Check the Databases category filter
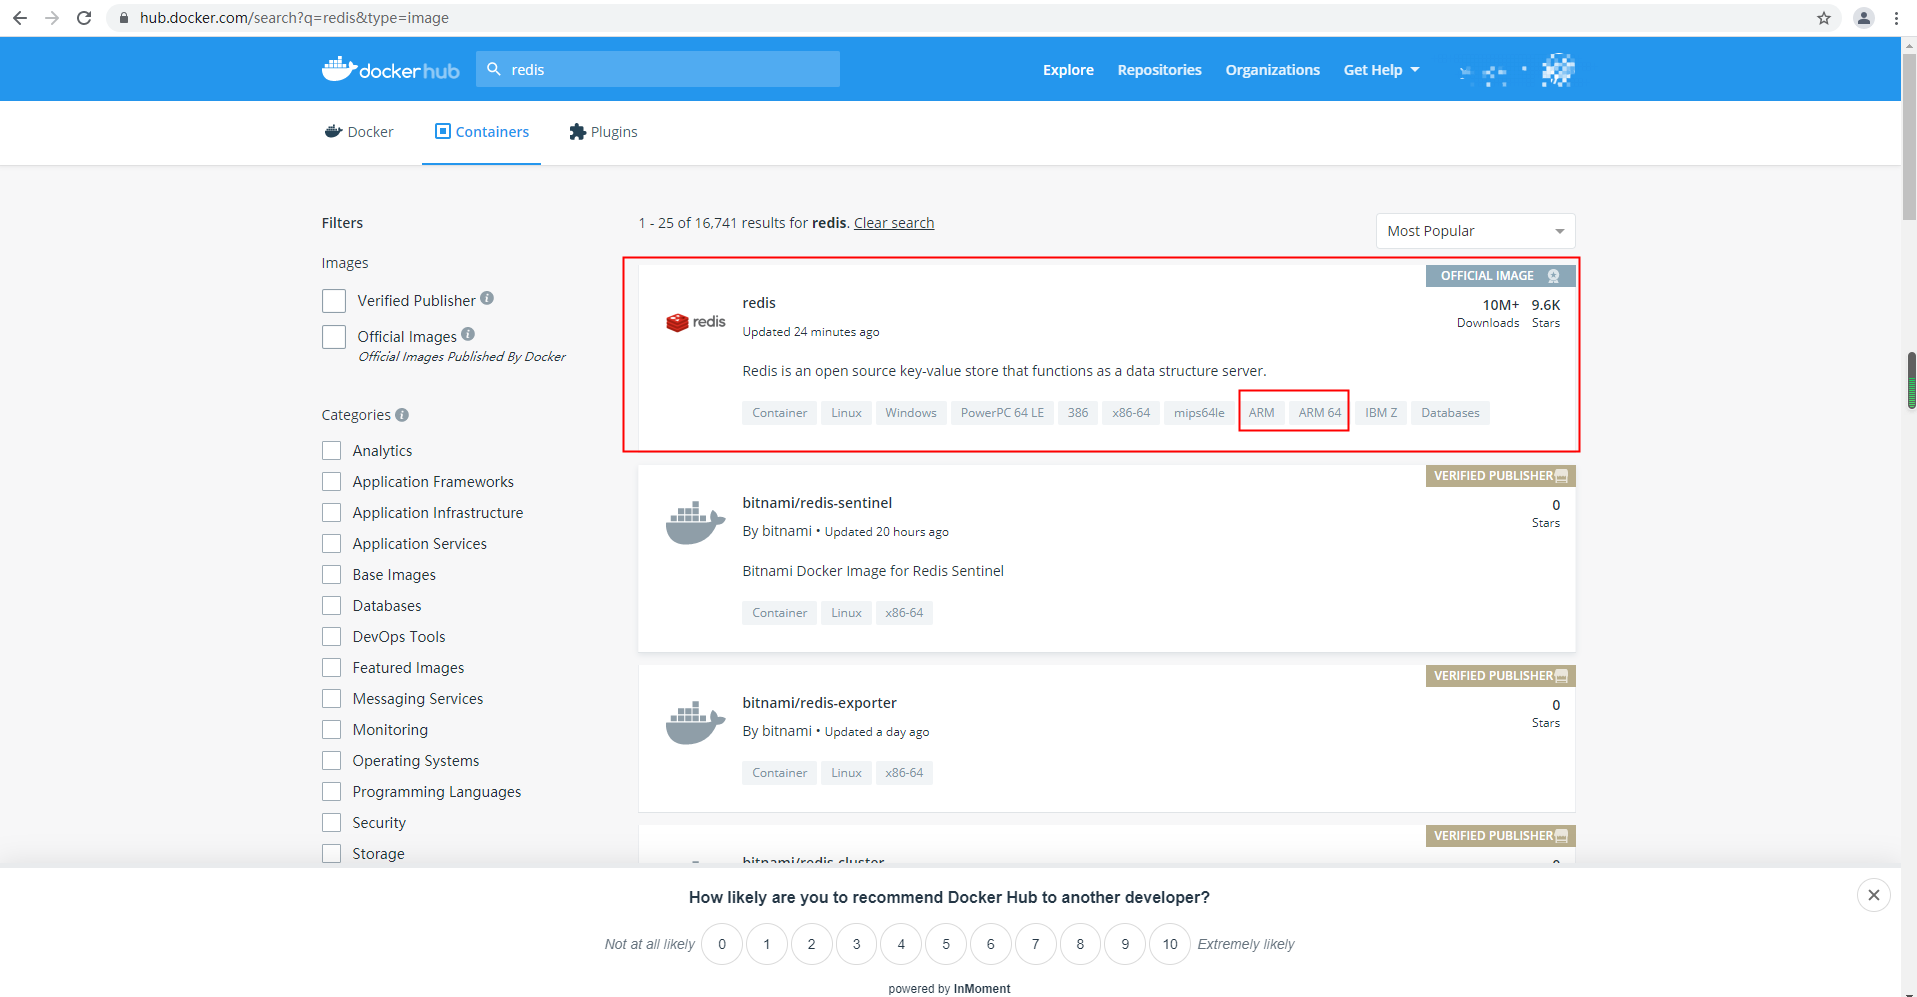The height and width of the screenshot is (997, 1917). pyautogui.click(x=332, y=605)
